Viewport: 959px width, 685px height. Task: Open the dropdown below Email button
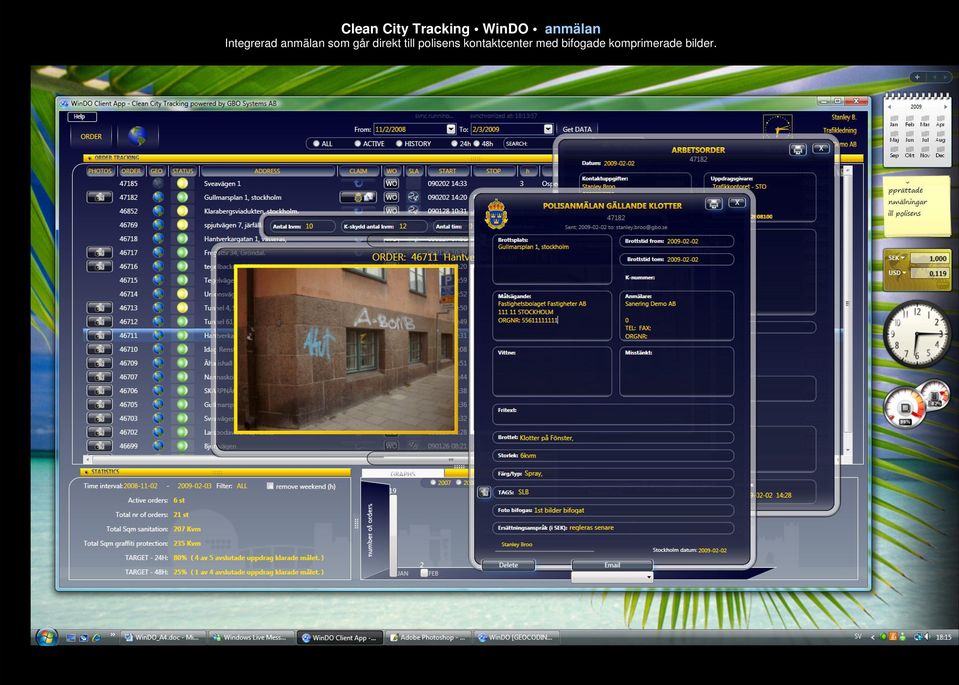612,577
